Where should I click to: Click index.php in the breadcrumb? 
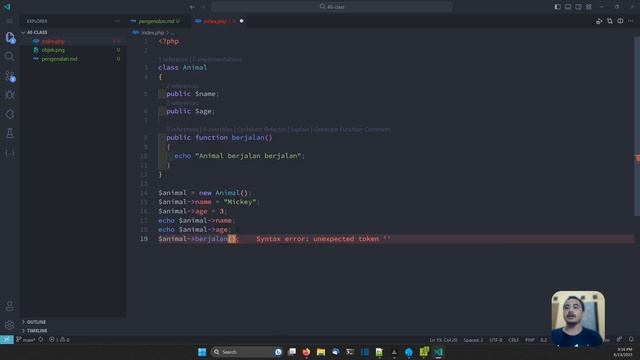click(152, 32)
